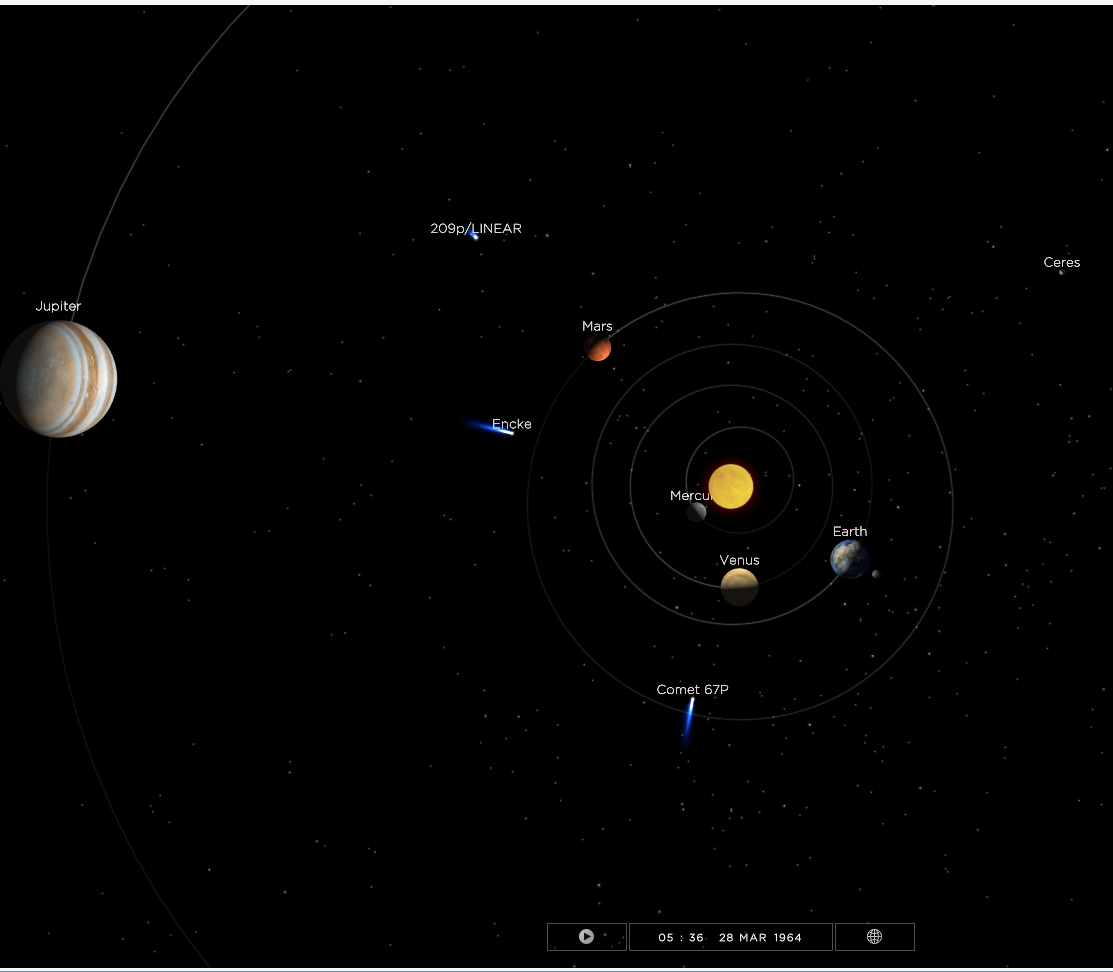
Task: Select the Encke comet streak
Action: coord(492,428)
